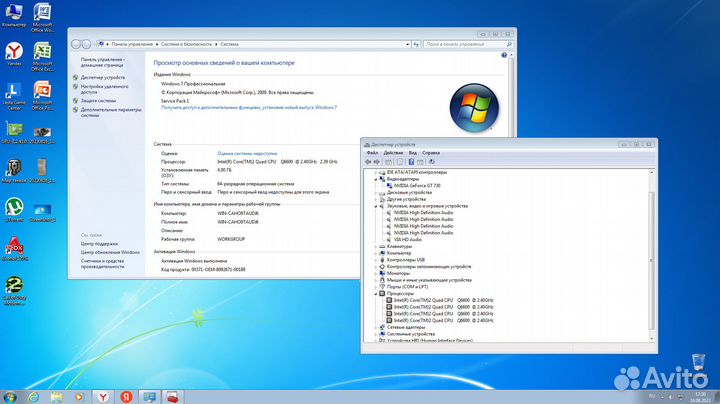This screenshot has height=404, width=720.
Task: Click Система и безопасность breadcrumb
Action: point(186,44)
